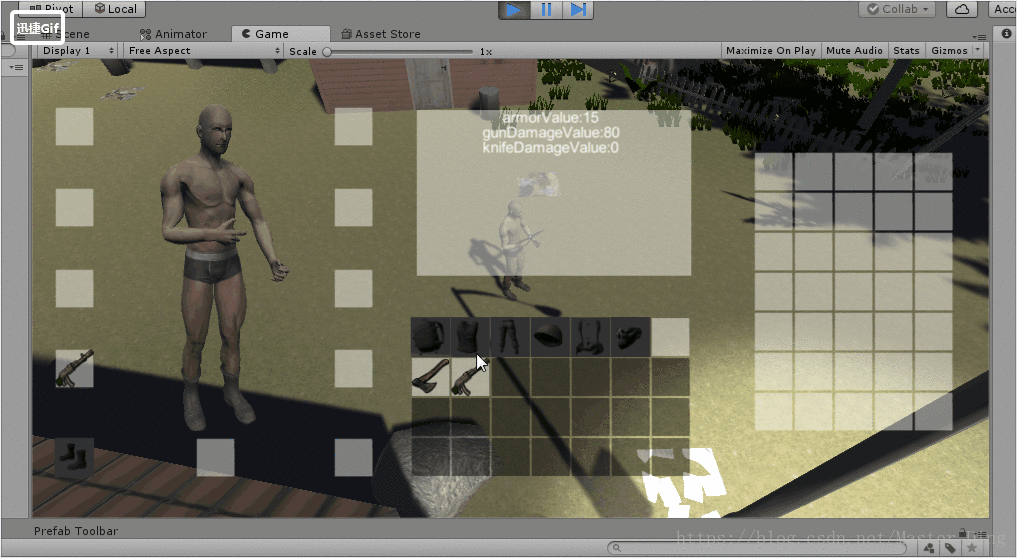Image resolution: width=1017 pixels, height=558 pixels.
Task: Click the backpack item in inventory
Action: [430, 337]
